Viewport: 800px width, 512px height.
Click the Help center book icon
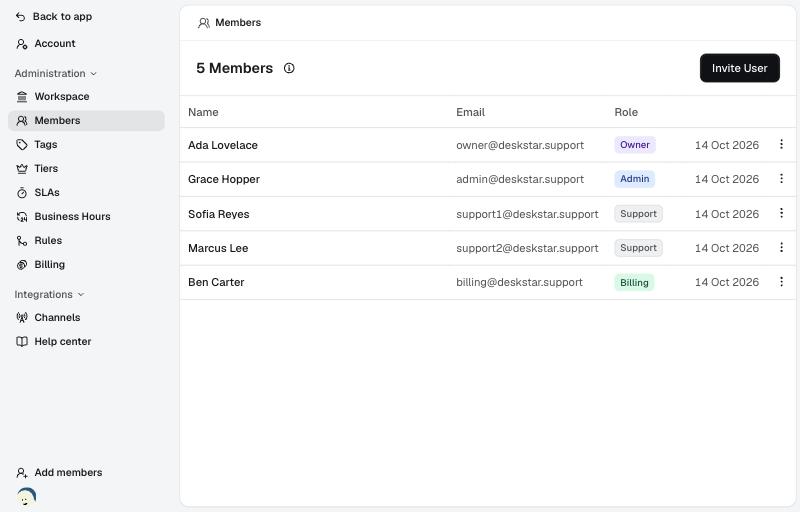tap(21, 342)
